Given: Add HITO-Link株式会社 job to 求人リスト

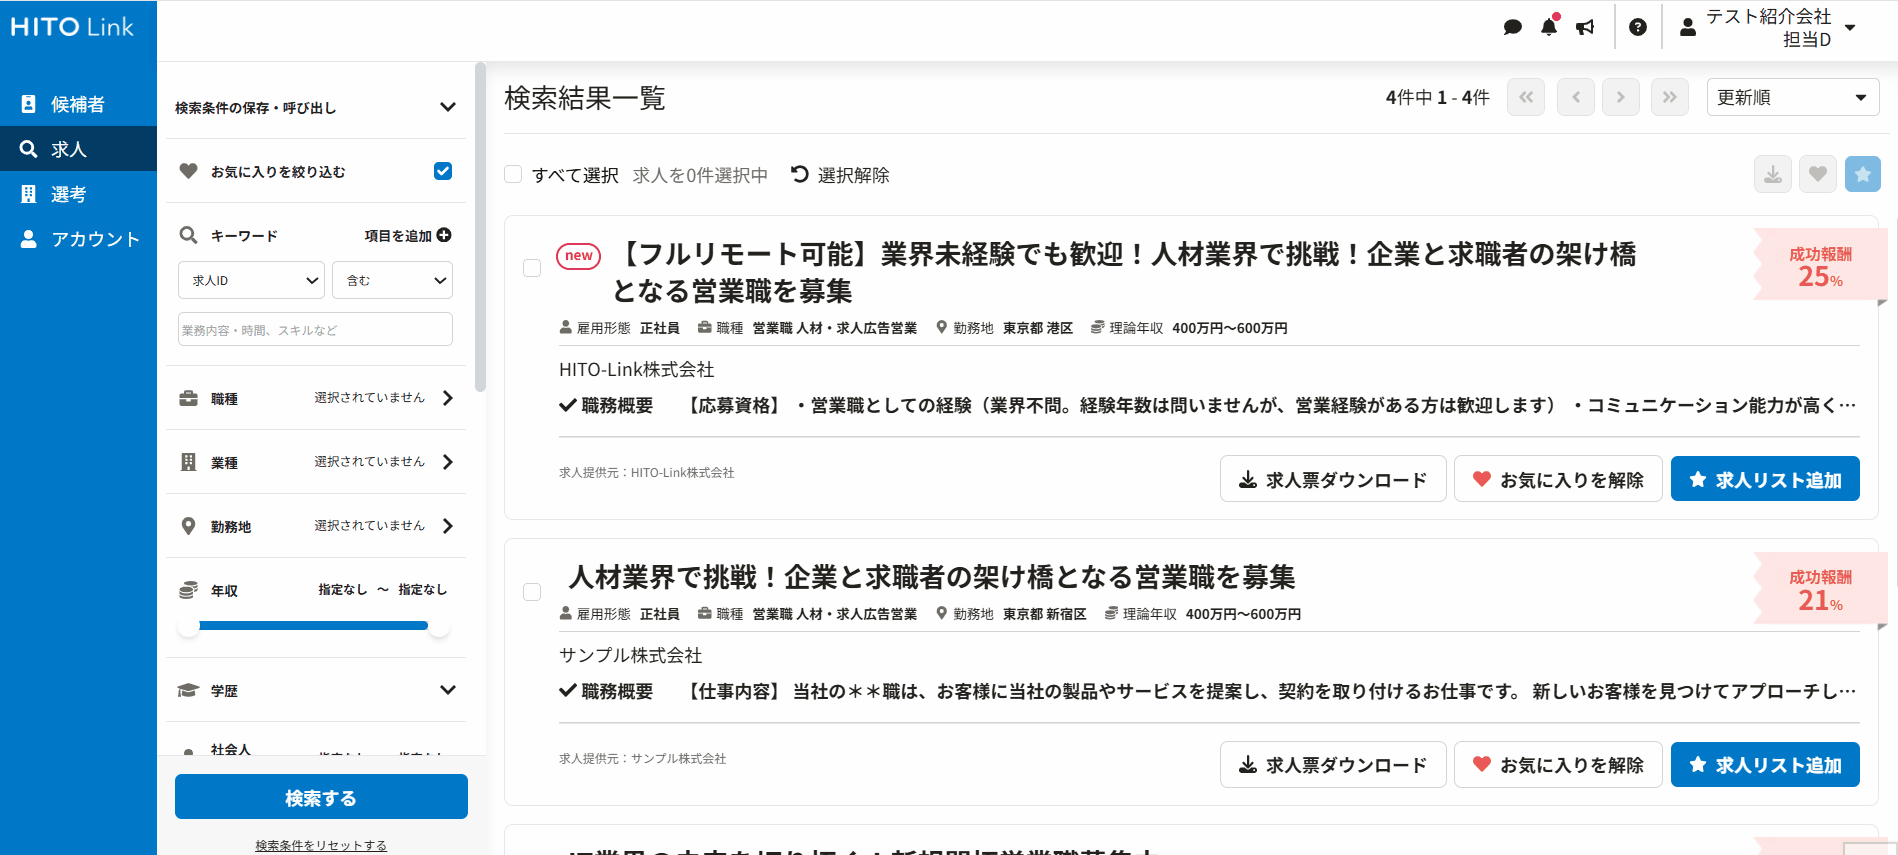Looking at the screenshot, I should tap(1765, 479).
